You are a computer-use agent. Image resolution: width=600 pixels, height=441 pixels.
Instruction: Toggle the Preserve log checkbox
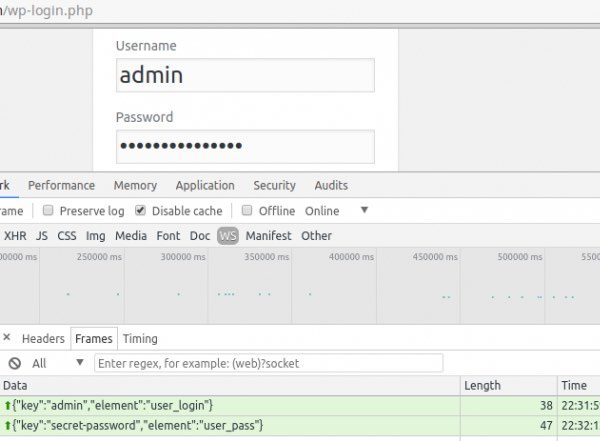pyautogui.click(x=47, y=211)
